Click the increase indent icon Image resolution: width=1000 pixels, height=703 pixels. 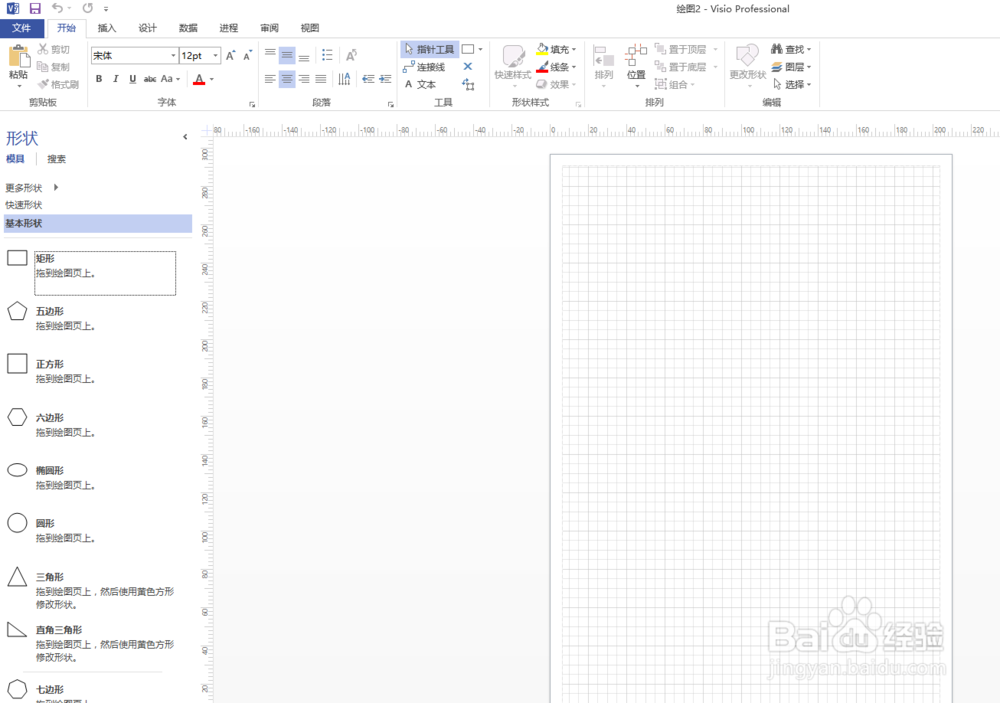(385, 79)
